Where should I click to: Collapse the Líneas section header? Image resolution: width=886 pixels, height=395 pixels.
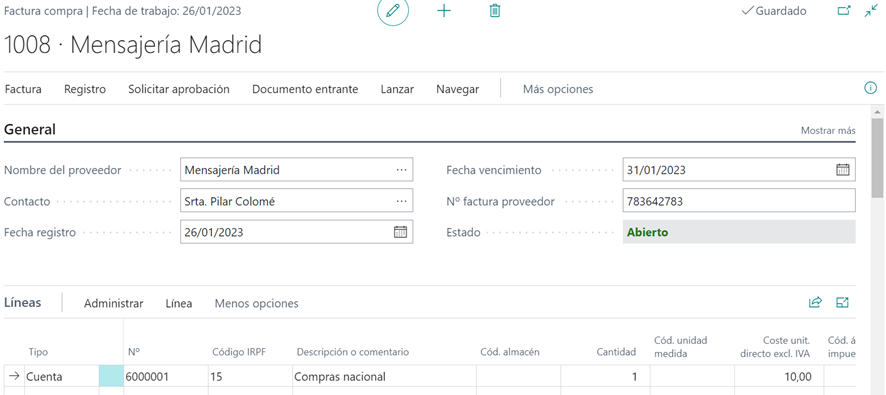(23, 302)
